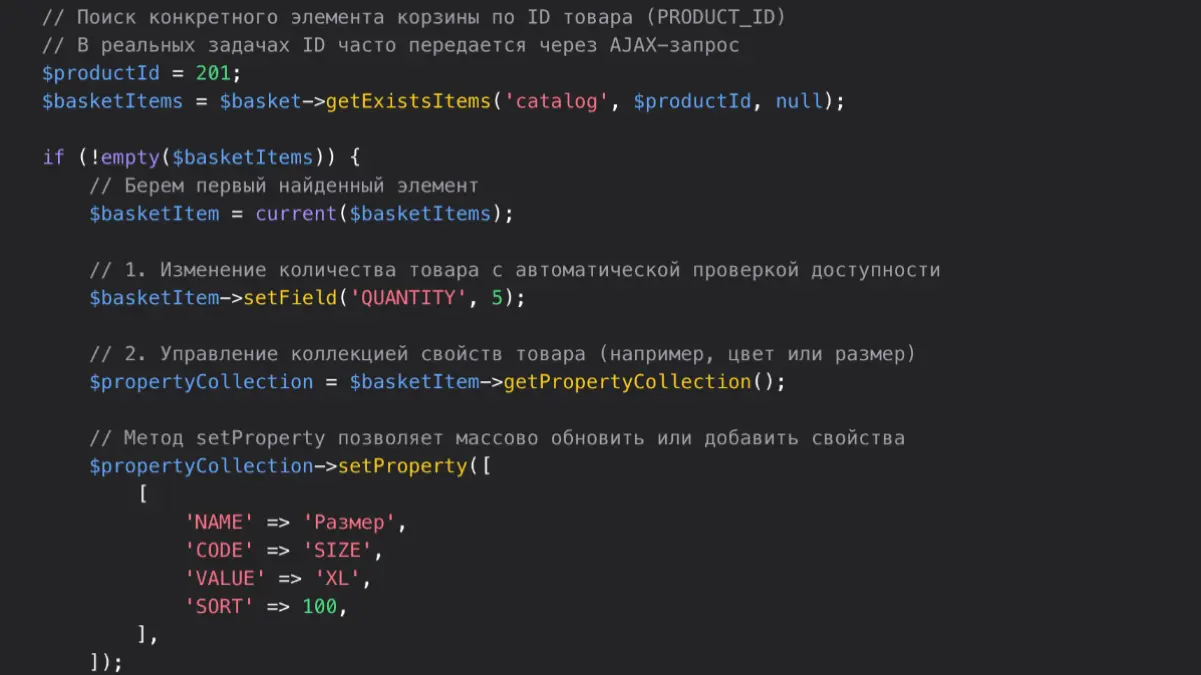Click the 'VALUE' array key
Screen dimensions: 1201x675
click(225, 578)
